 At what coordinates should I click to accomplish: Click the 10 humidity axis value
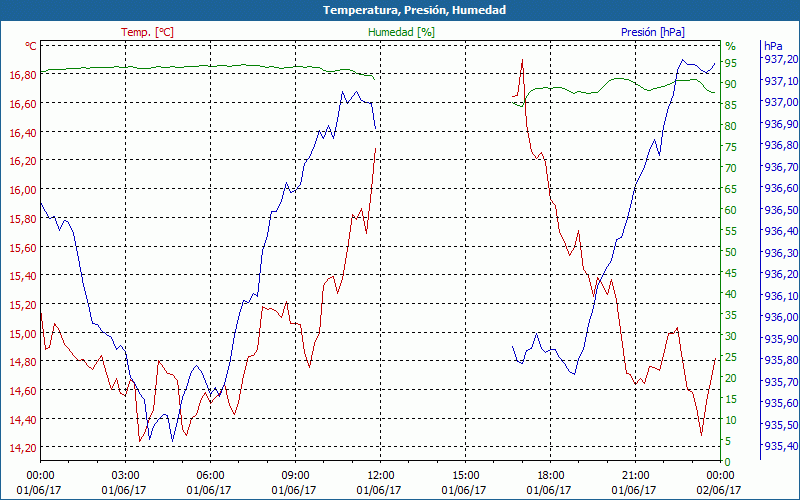[731, 420]
